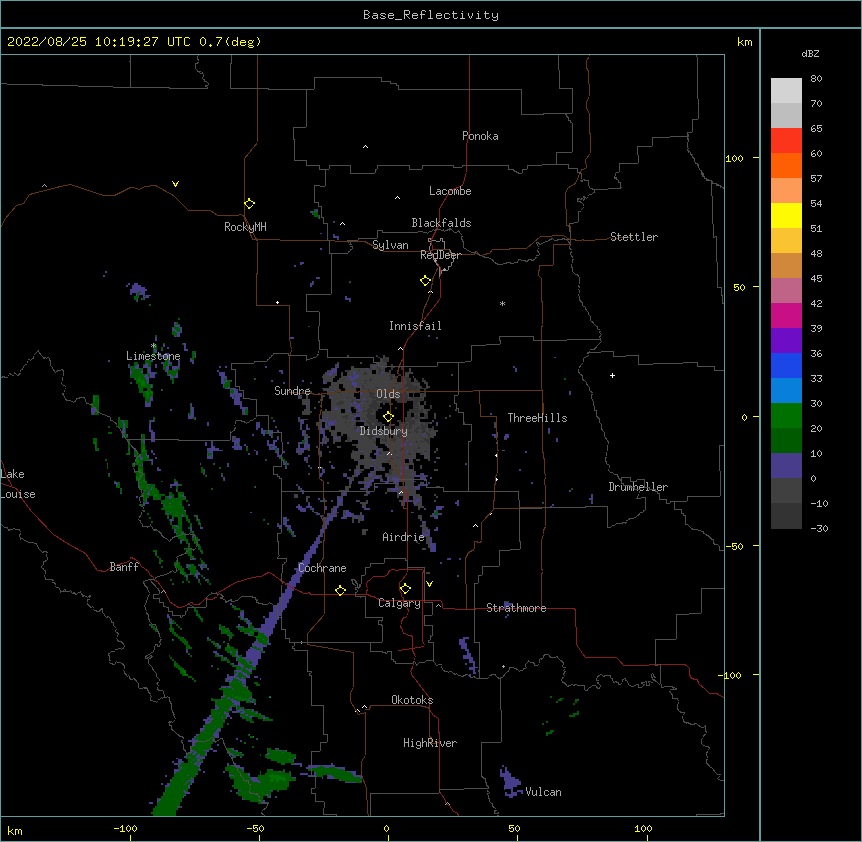Click the yellow diamond radar-site marker near Olds
Image resolution: width=862 pixels, height=842 pixels.
[388, 417]
